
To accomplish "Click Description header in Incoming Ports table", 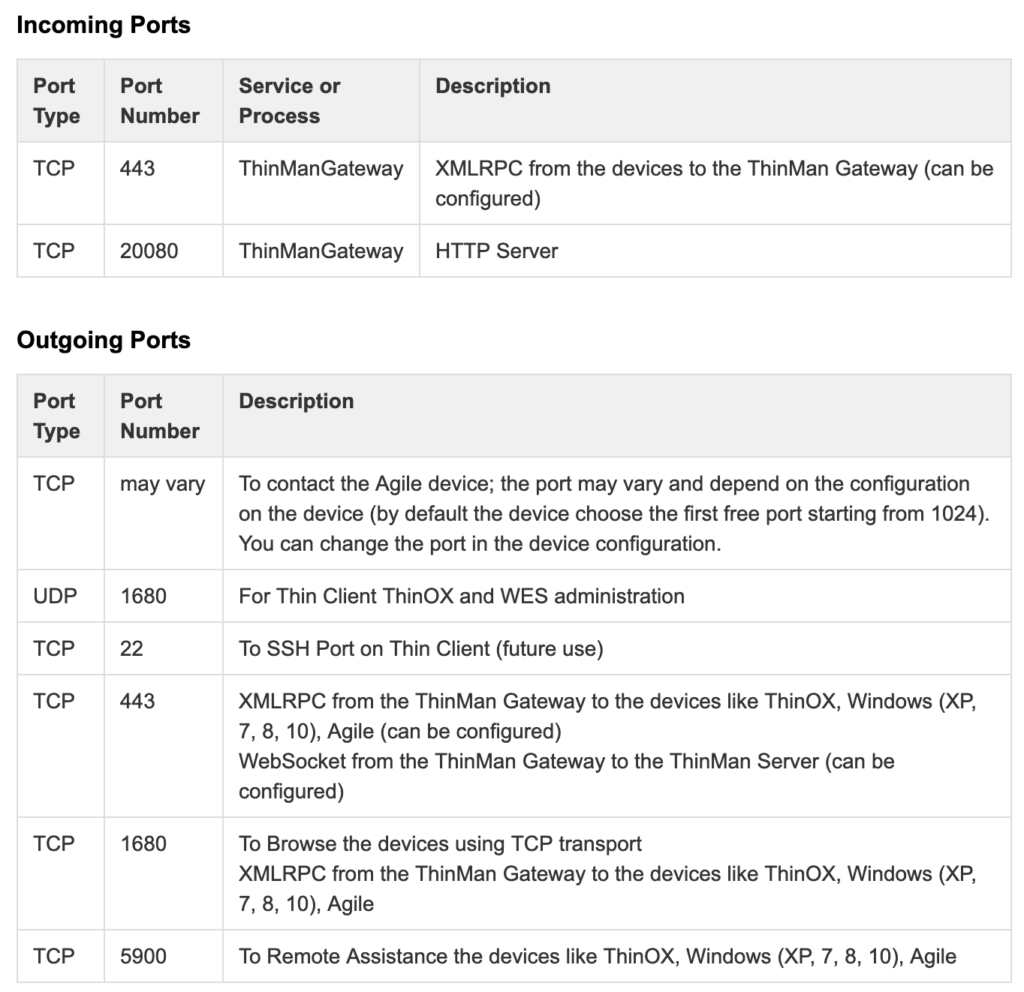I will point(493,86).
